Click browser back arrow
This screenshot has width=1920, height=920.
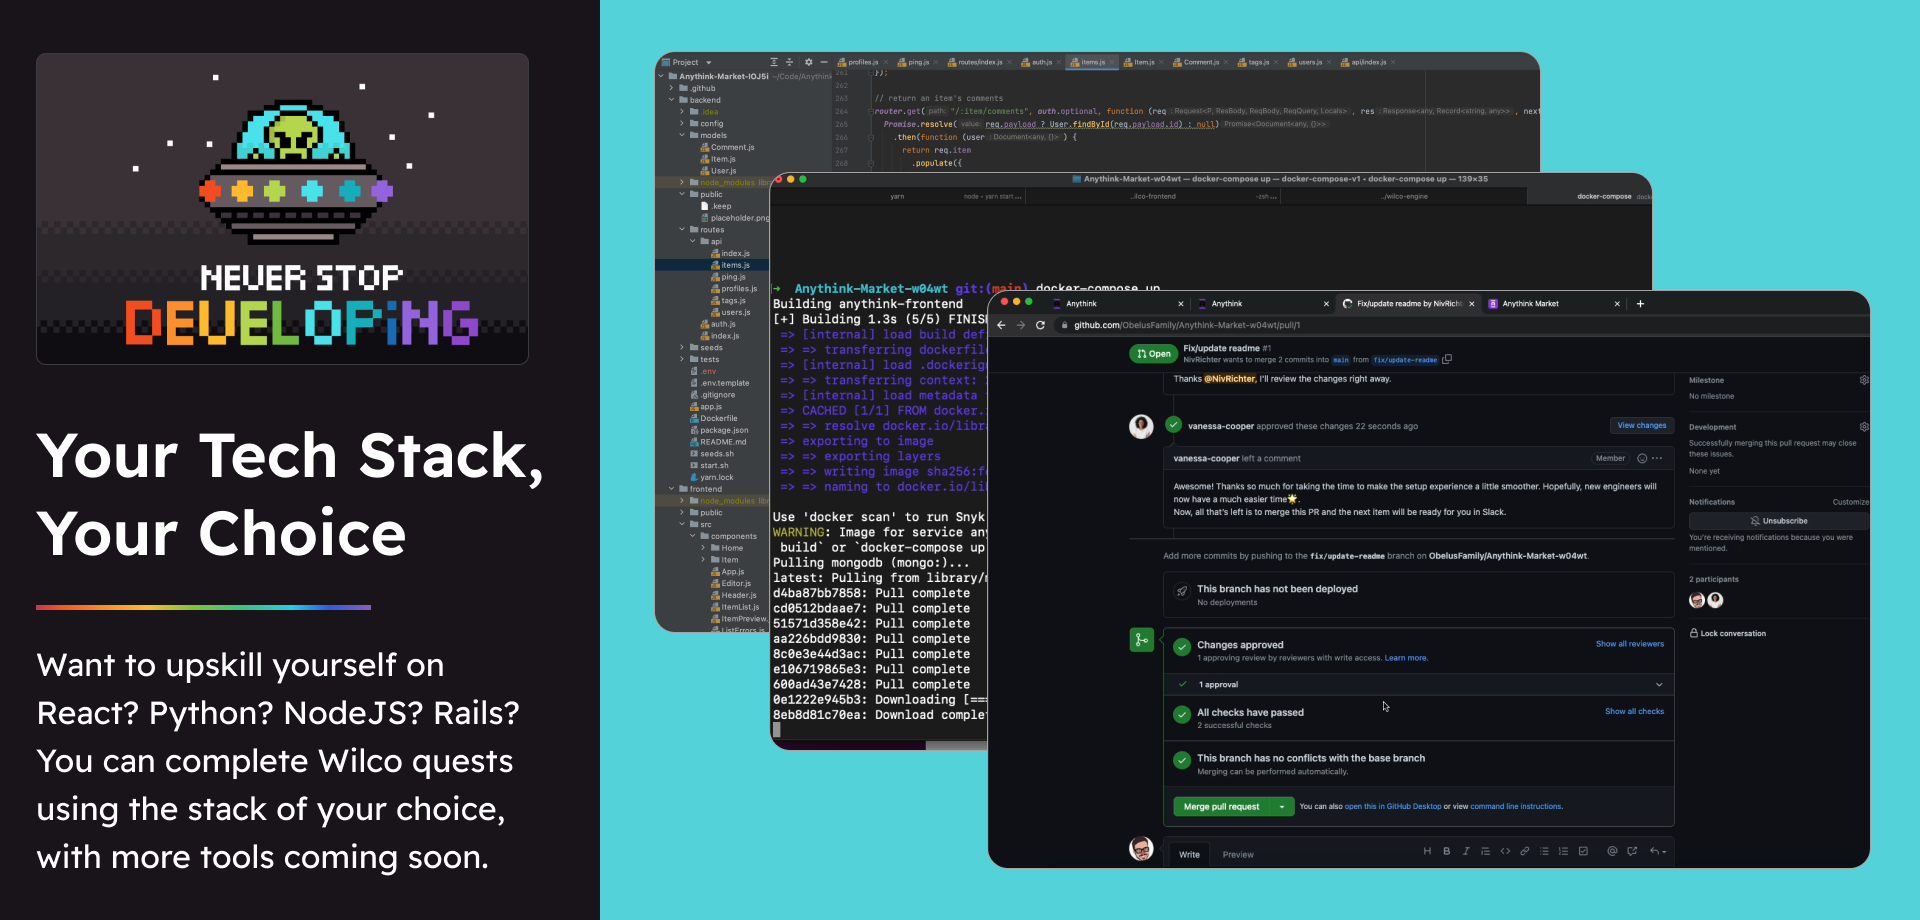1001,325
